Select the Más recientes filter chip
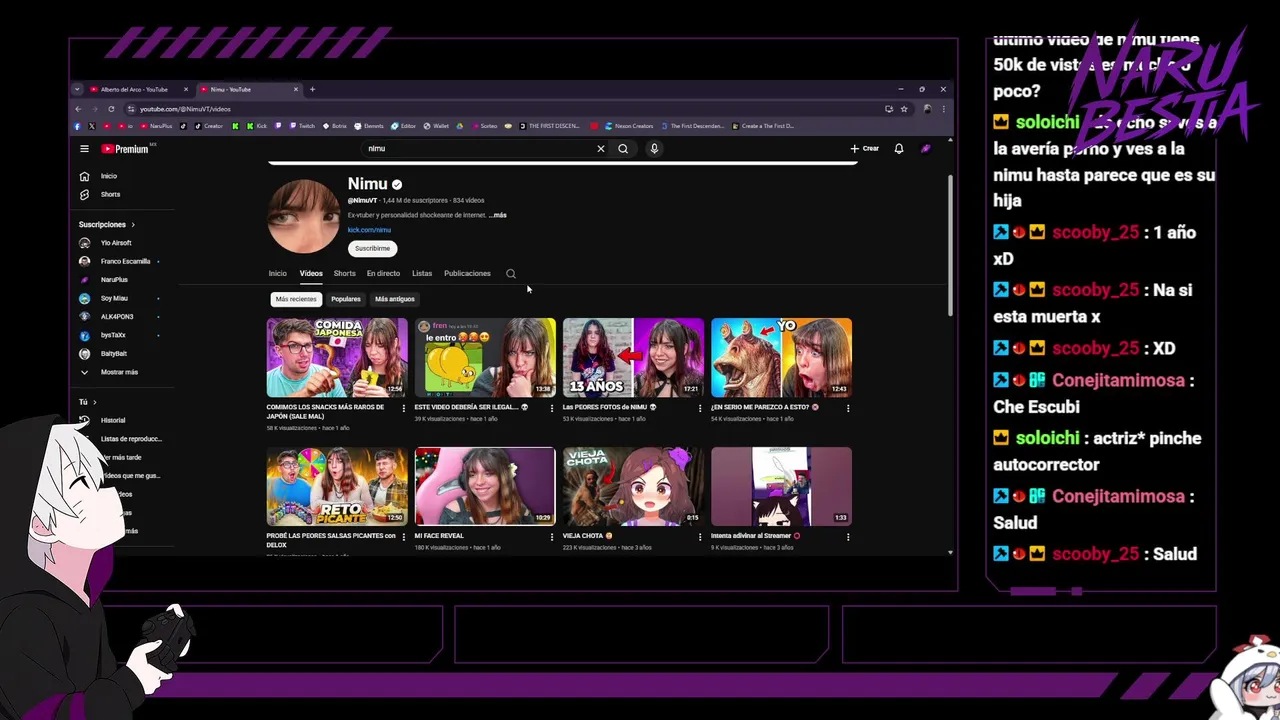 (x=296, y=299)
